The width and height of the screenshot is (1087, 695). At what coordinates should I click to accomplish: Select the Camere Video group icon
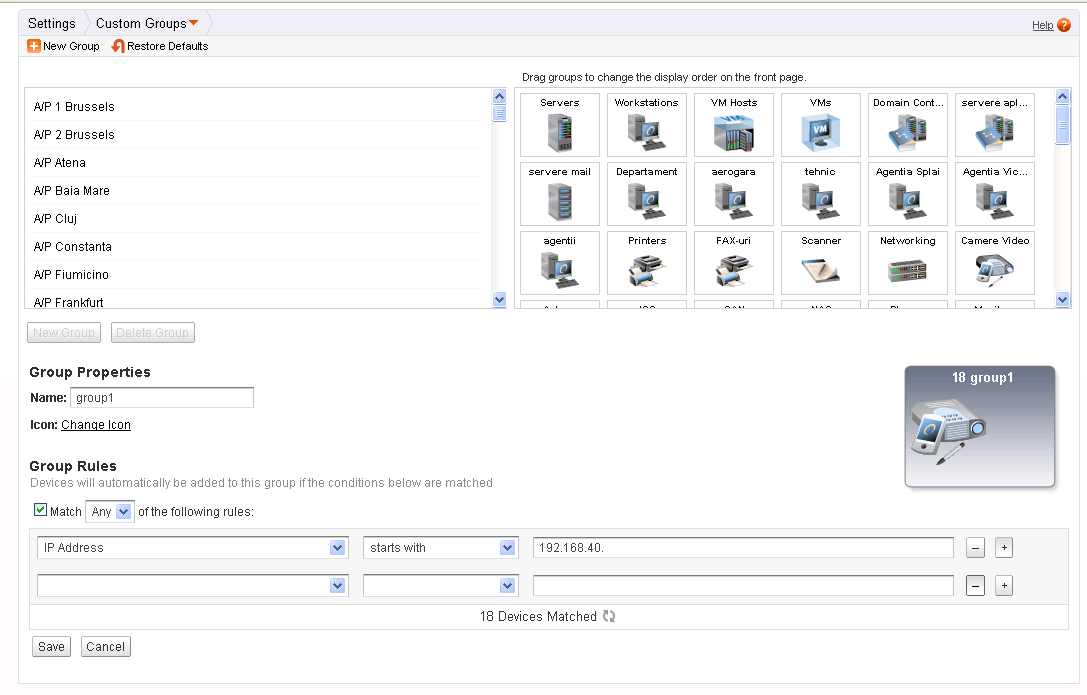click(994, 263)
